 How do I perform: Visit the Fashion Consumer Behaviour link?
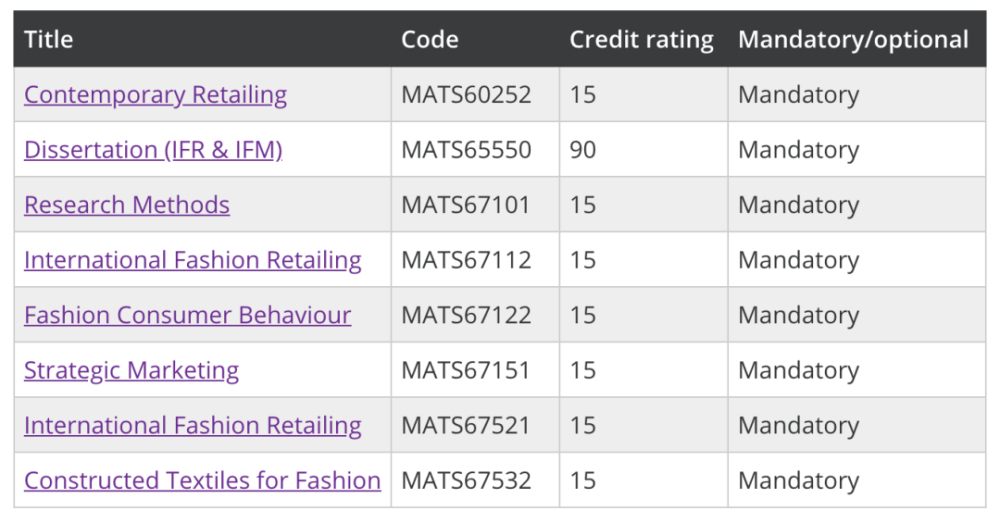[x=188, y=315]
